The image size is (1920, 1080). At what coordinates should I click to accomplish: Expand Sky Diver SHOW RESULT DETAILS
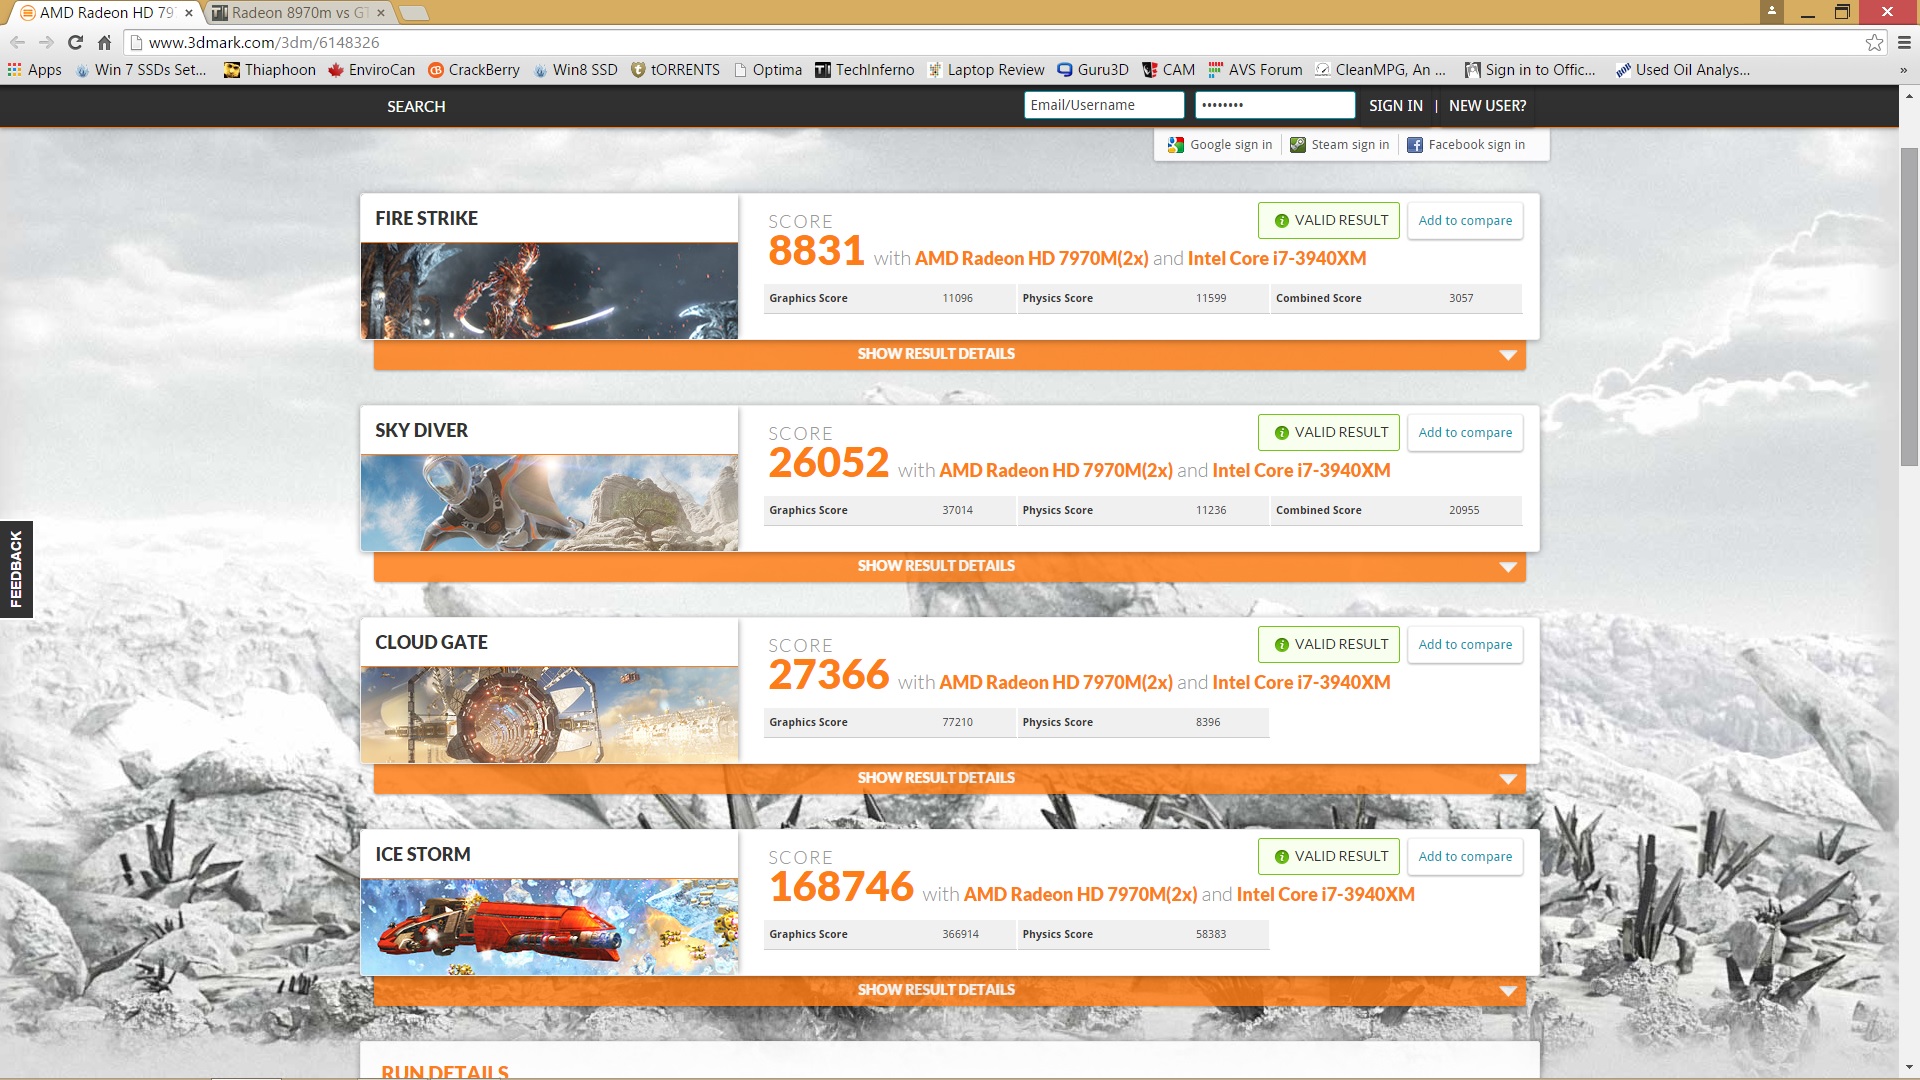(949, 566)
